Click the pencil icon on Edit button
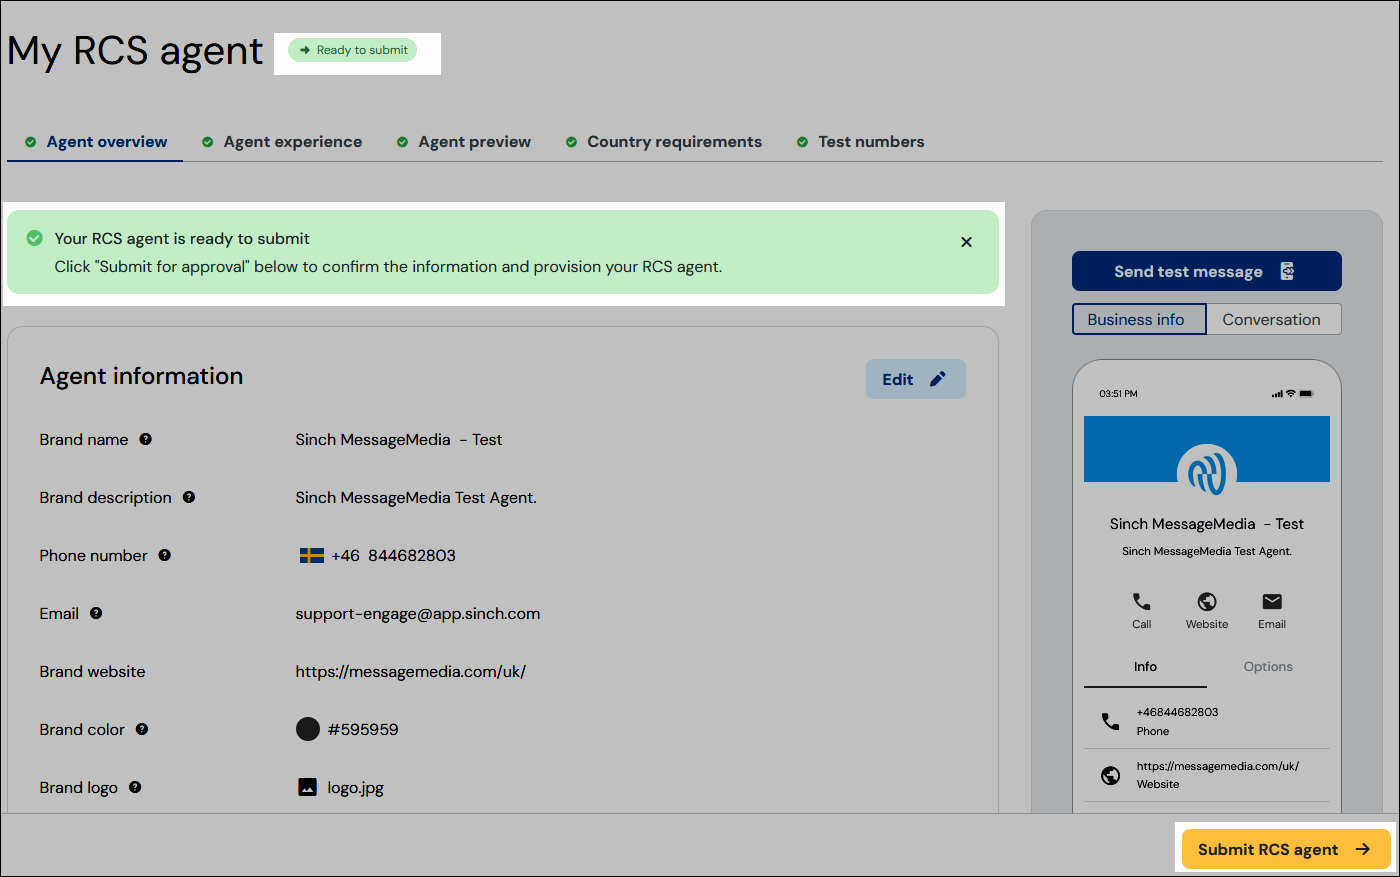 (x=937, y=379)
